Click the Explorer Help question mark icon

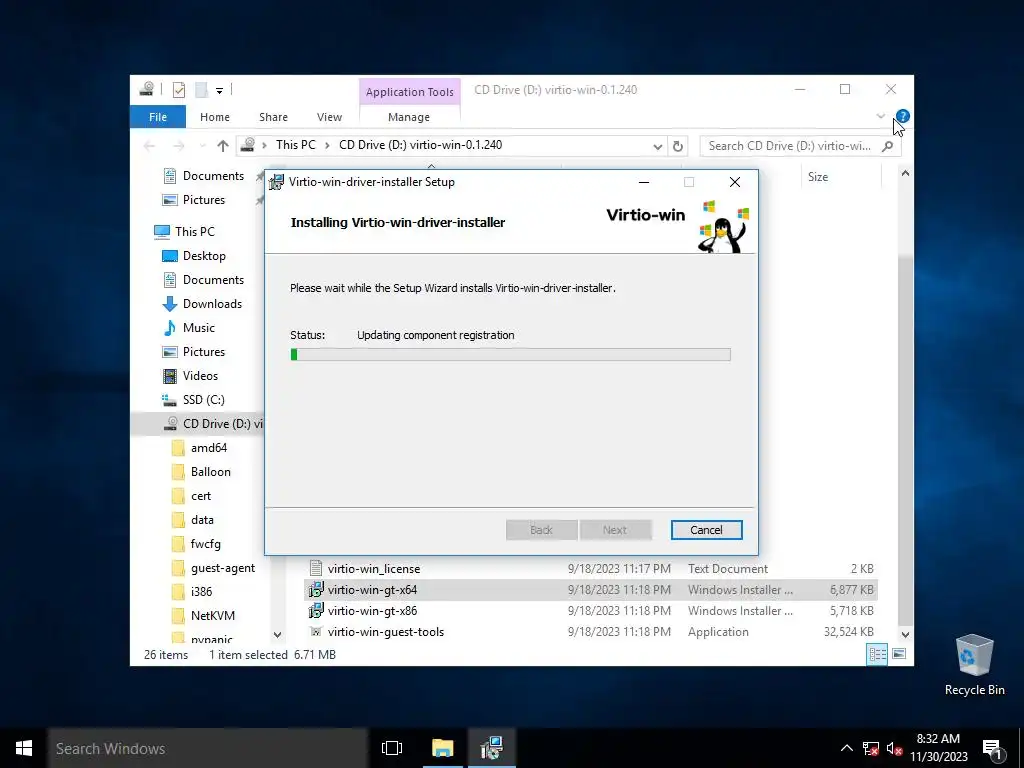pos(903,116)
